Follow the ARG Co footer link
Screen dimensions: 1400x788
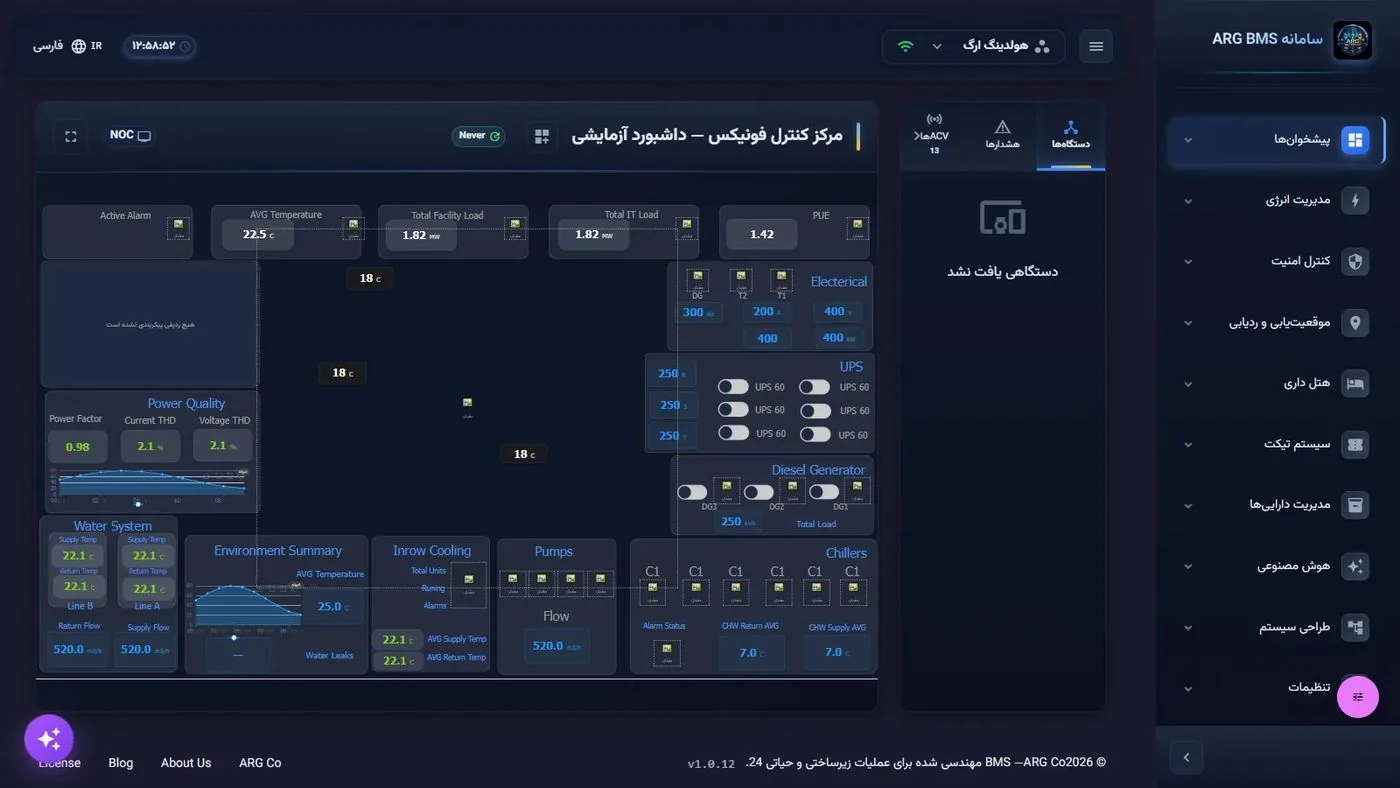260,763
